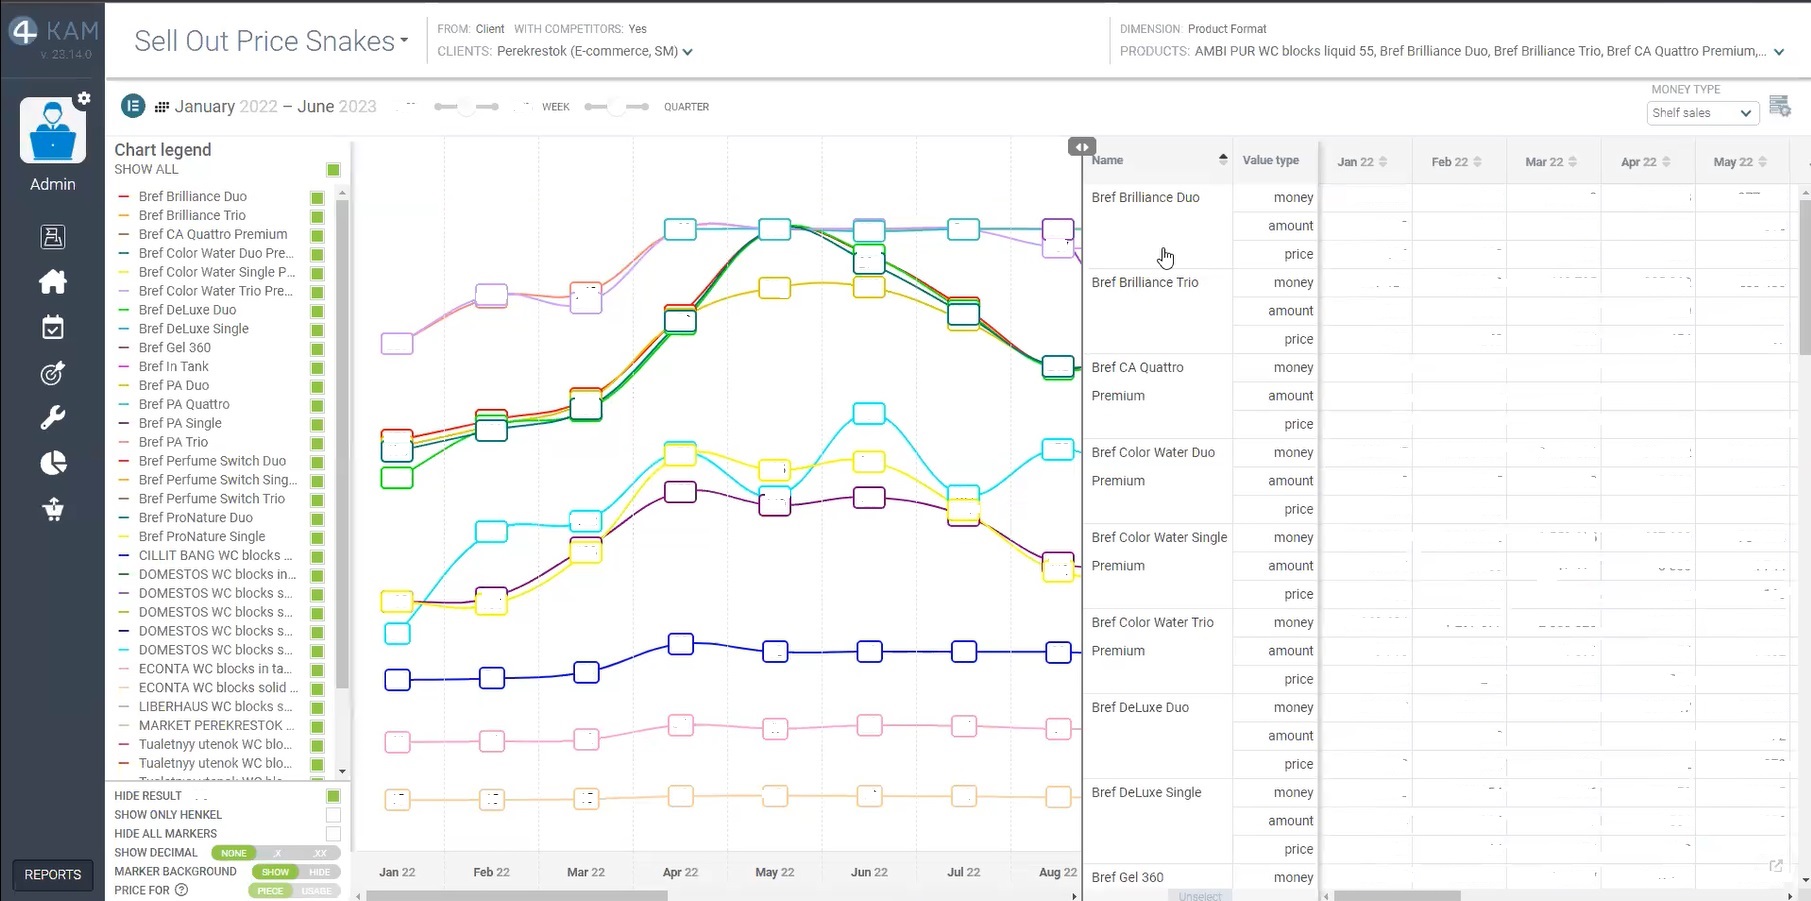Toggle Bref In Tank legend checkbox
Screen dimensions: 1811x901
(317, 368)
